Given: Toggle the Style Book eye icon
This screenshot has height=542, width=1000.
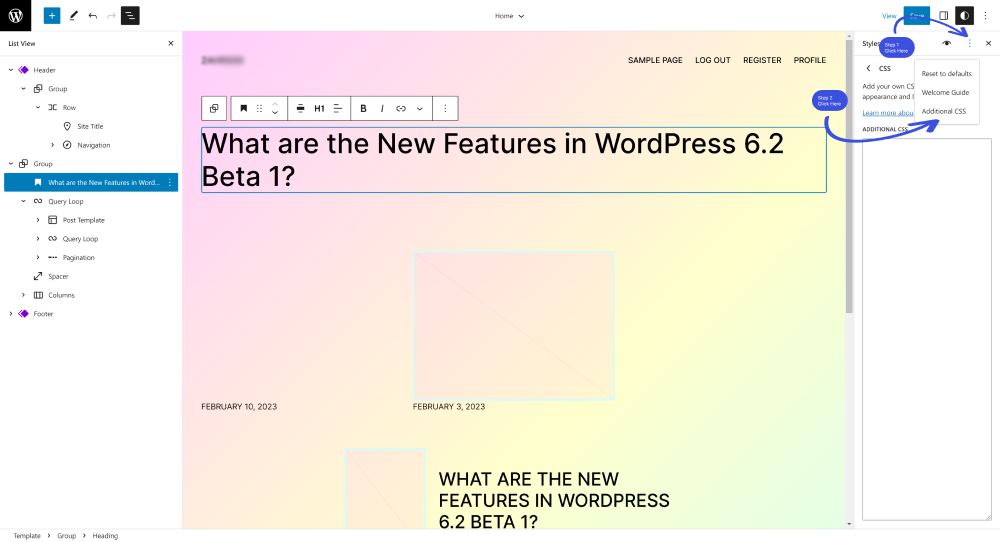Looking at the screenshot, I should point(946,43).
